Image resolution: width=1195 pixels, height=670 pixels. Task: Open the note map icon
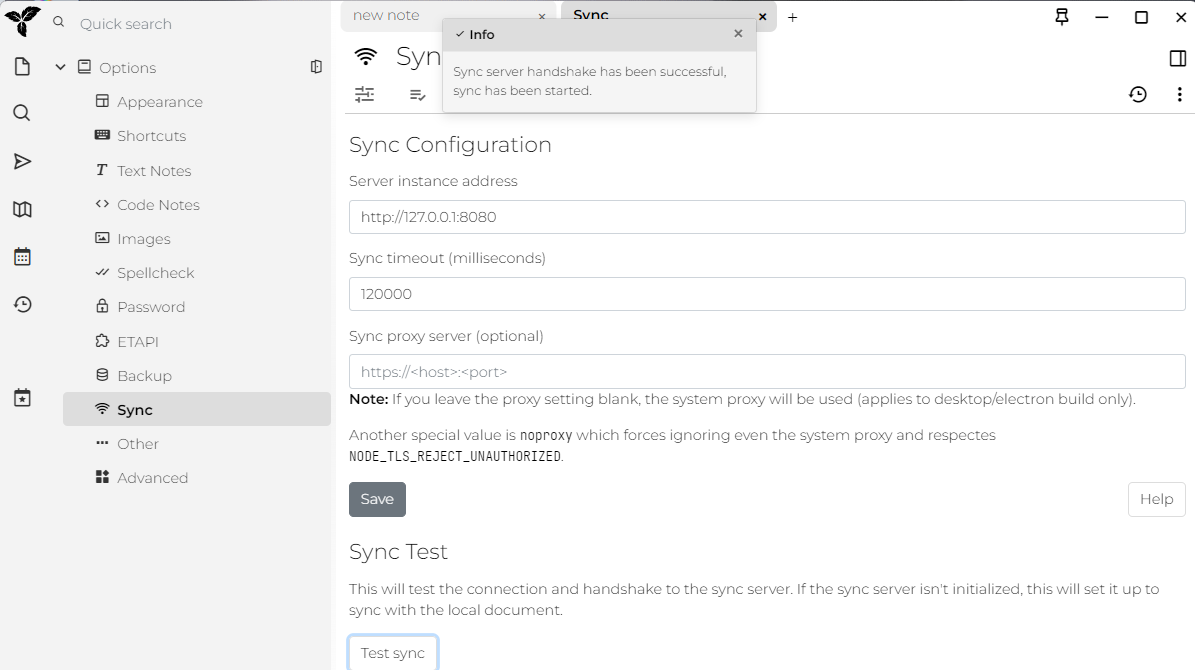tap(22, 209)
